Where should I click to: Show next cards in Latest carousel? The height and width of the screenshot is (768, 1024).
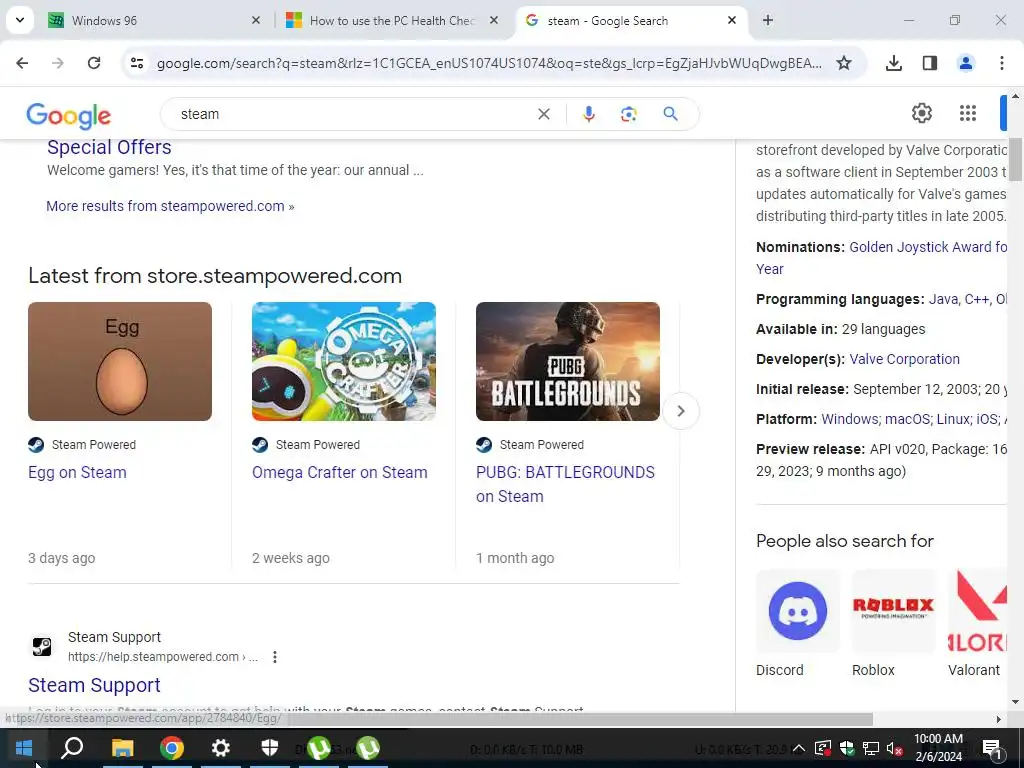[680, 411]
